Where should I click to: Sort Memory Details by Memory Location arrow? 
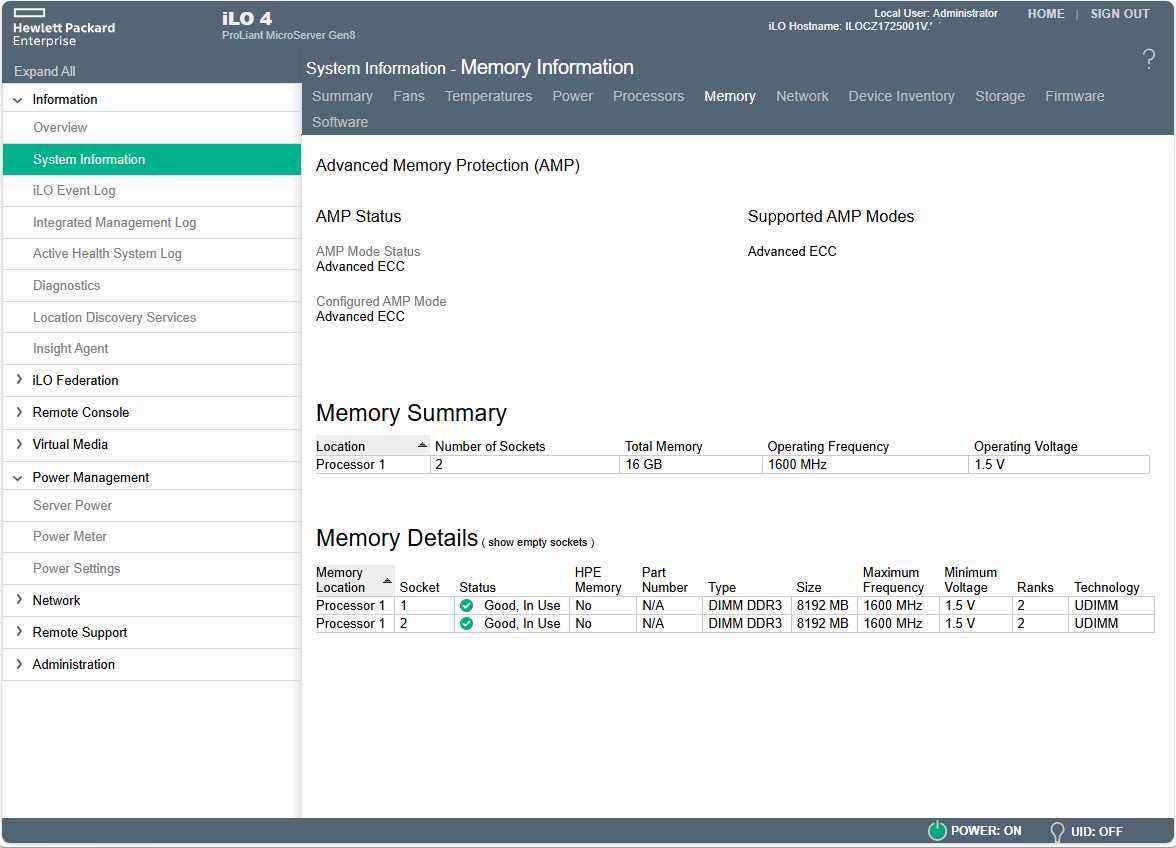(x=387, y=581)
